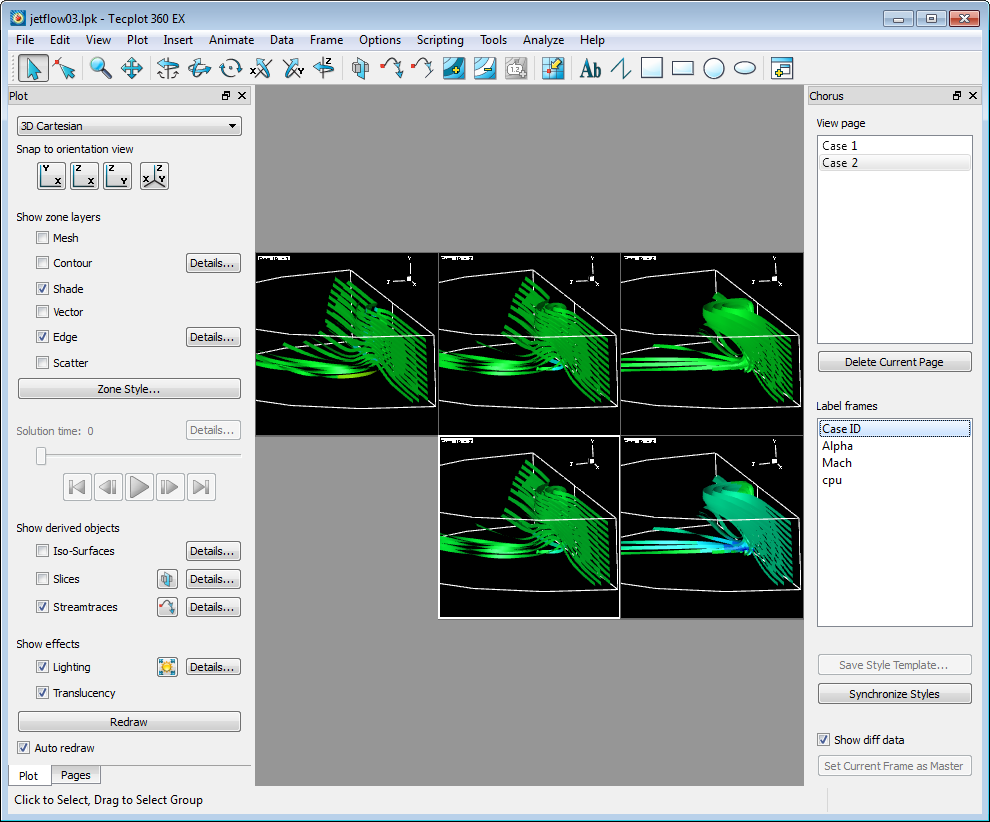Viewport: 990px width, 822px height.
Task: Select the rectangle geometry tool
Action: 683,68
